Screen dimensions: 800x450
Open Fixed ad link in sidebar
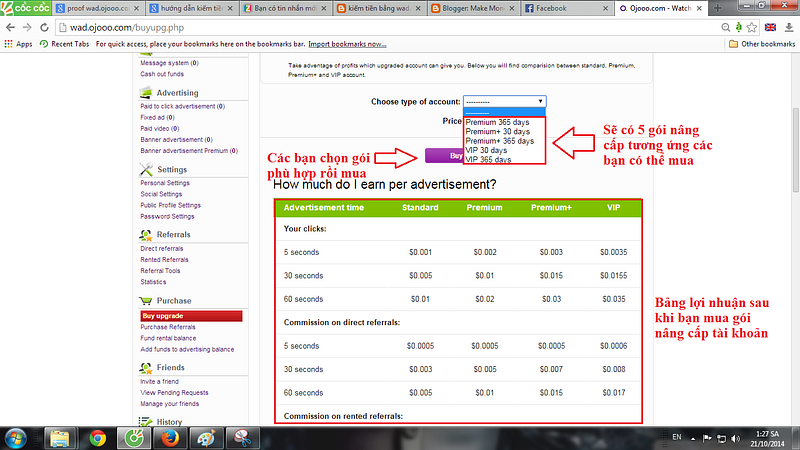coord(158,118)
